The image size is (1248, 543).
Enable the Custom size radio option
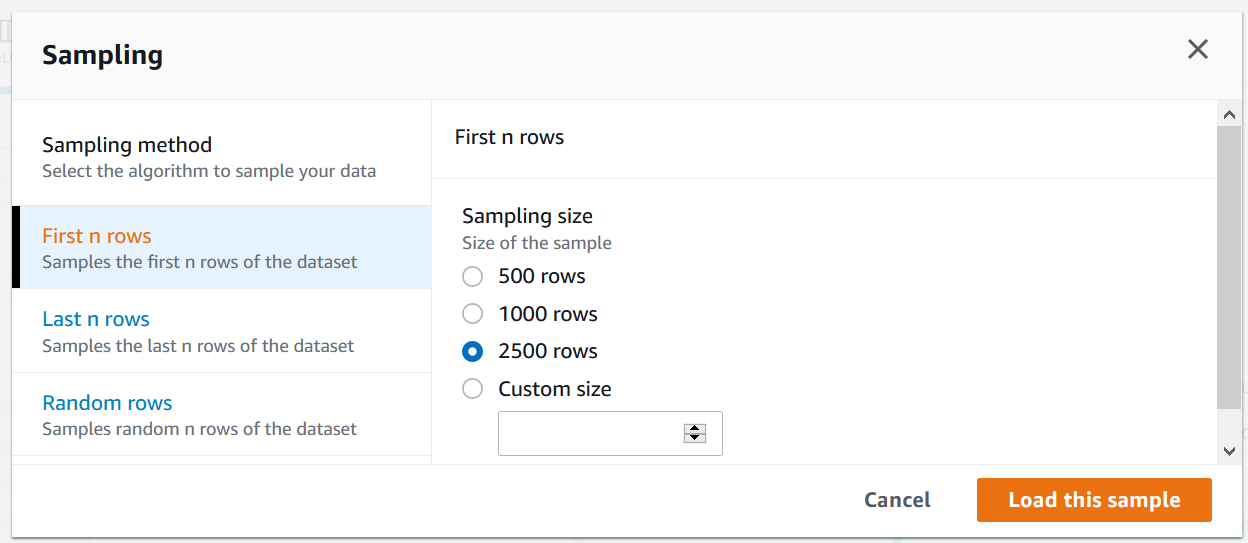473,389
